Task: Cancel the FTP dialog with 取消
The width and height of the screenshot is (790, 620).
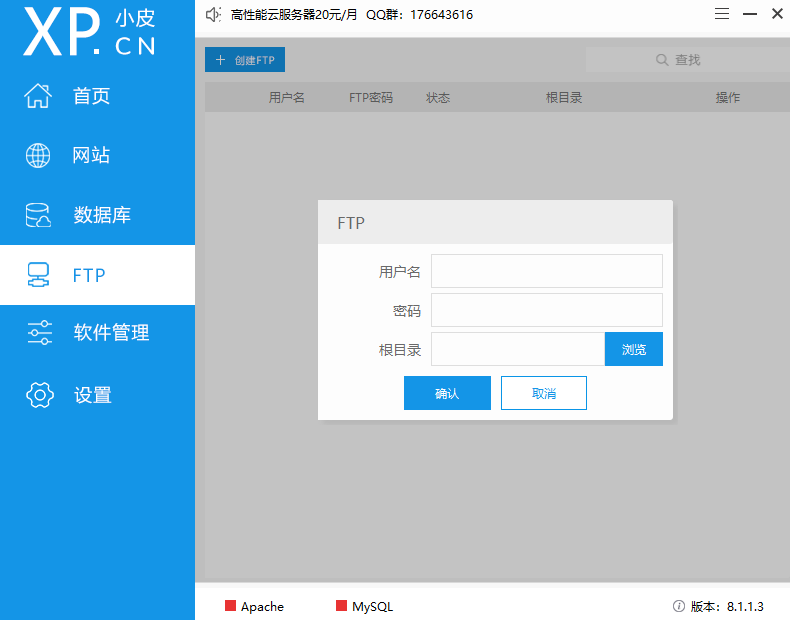Action: 543,393
